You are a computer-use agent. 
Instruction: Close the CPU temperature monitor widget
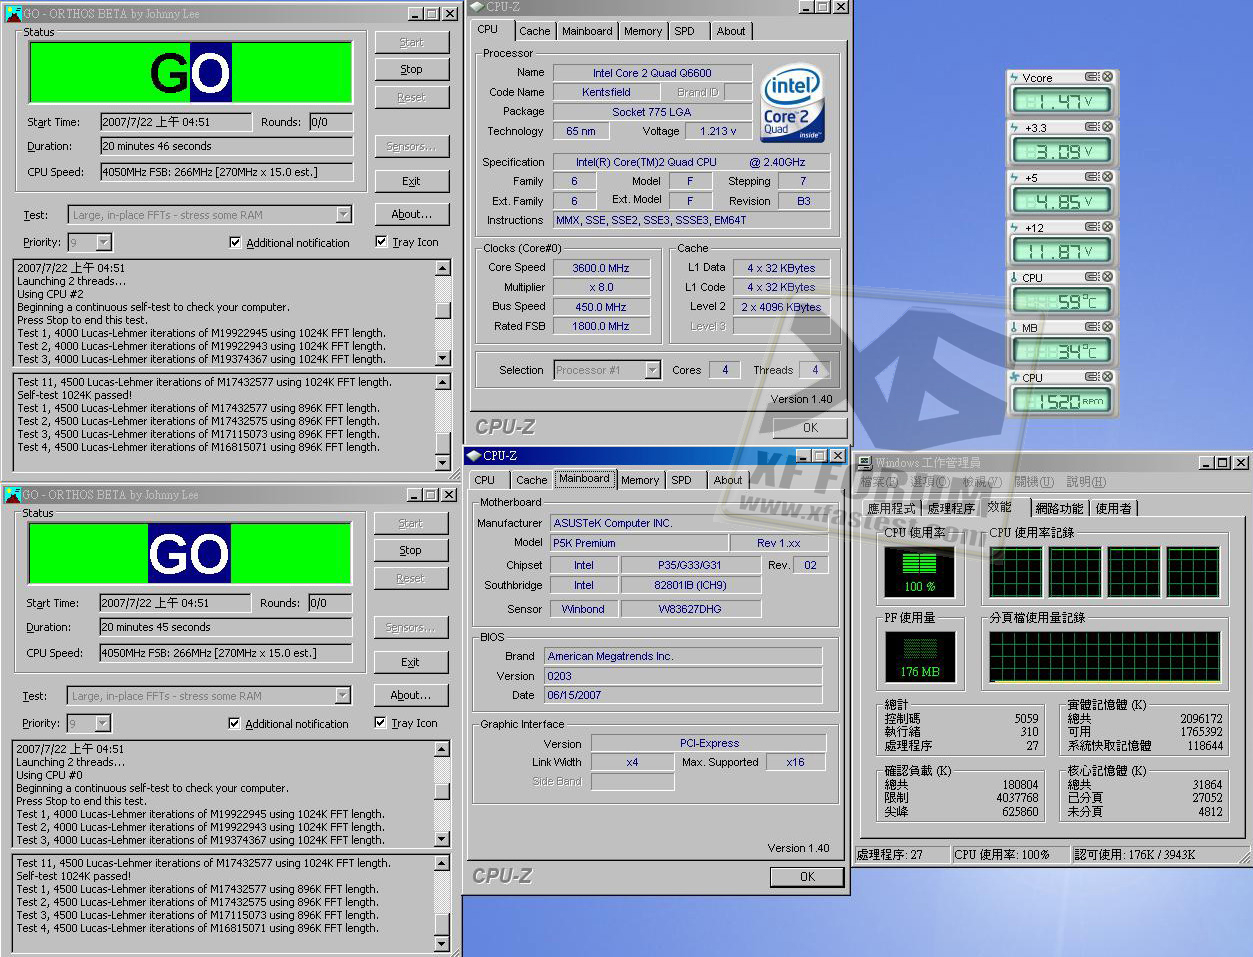(1107, 277)
